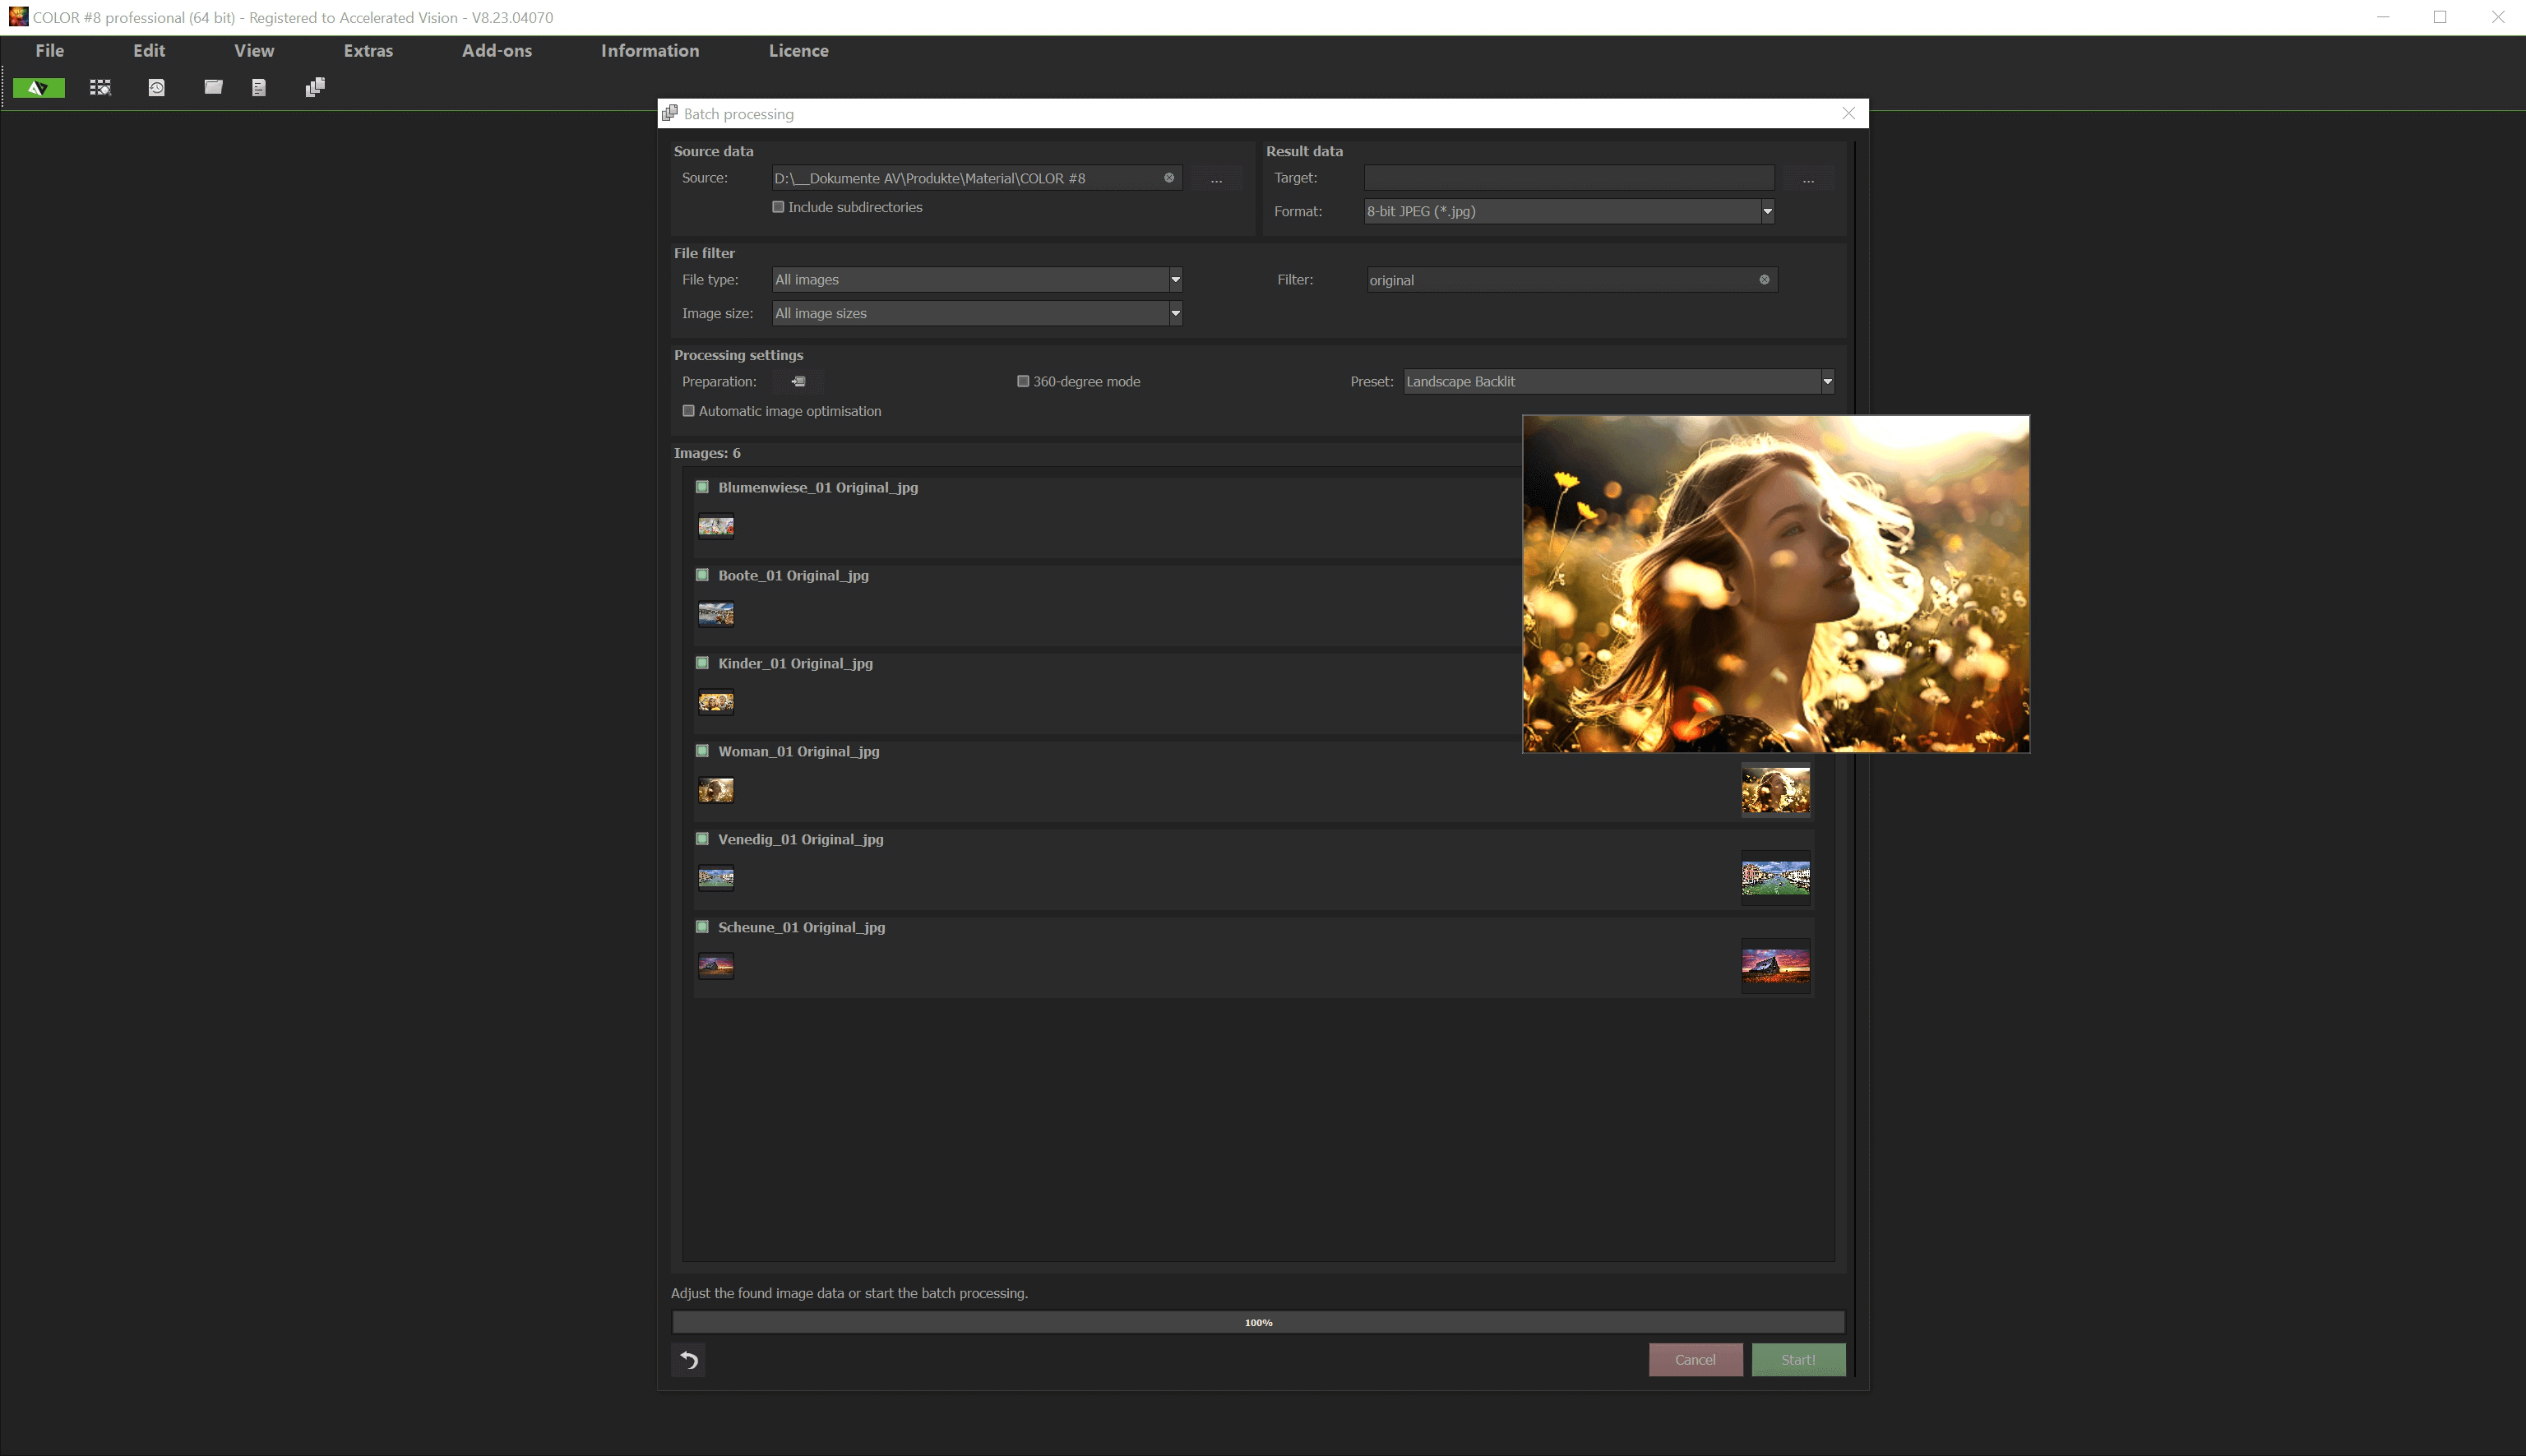Viewport: 2526px width, 1456px height.
Task: Select the Venedig_01 Original thumbnail
Action: [716, 877]
